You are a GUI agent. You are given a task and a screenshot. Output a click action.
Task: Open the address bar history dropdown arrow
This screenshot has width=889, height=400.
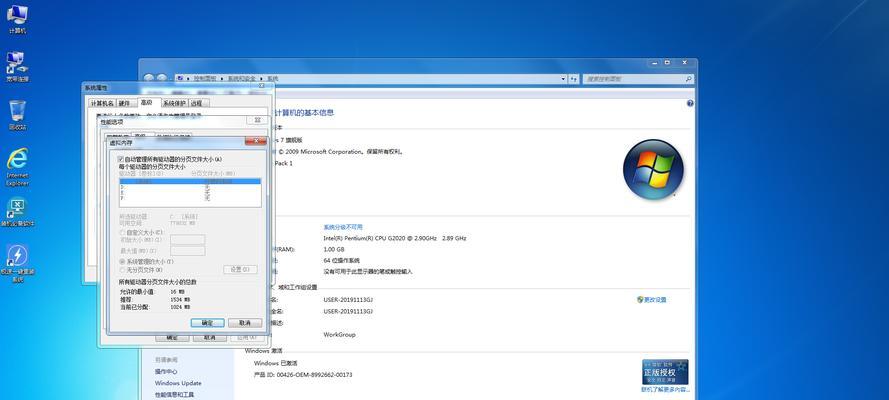click(563, 79)
